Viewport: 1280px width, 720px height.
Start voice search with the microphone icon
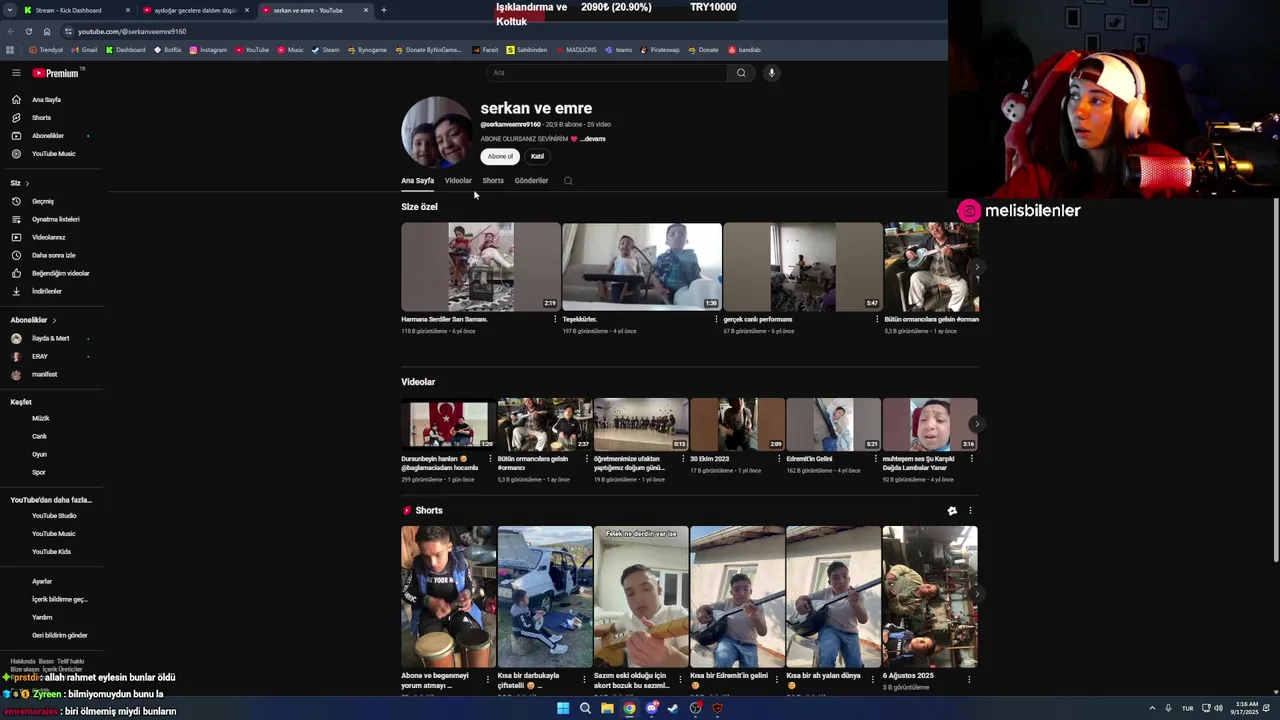point(771,73)
